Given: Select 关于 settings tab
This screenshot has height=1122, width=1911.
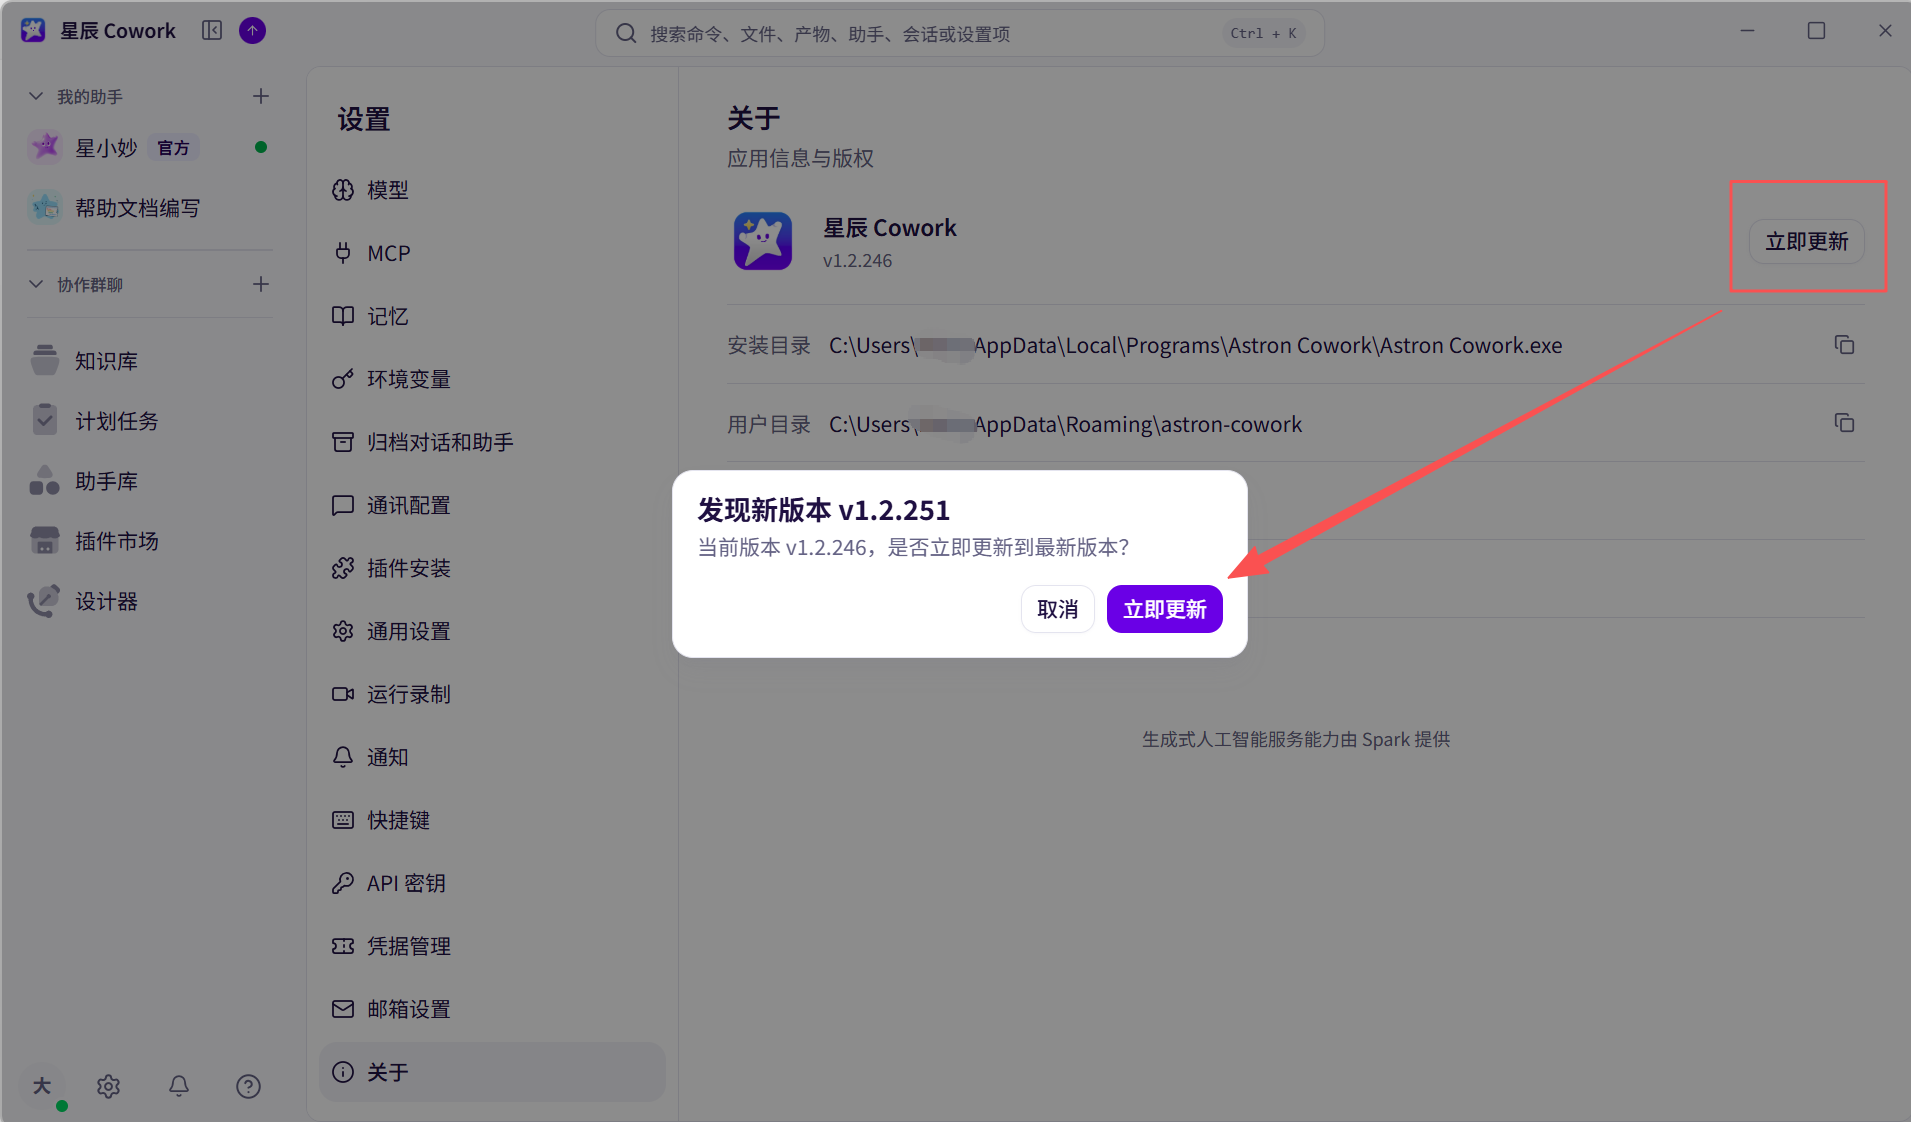Looking at the screenshot, I should coord(492,1072).
